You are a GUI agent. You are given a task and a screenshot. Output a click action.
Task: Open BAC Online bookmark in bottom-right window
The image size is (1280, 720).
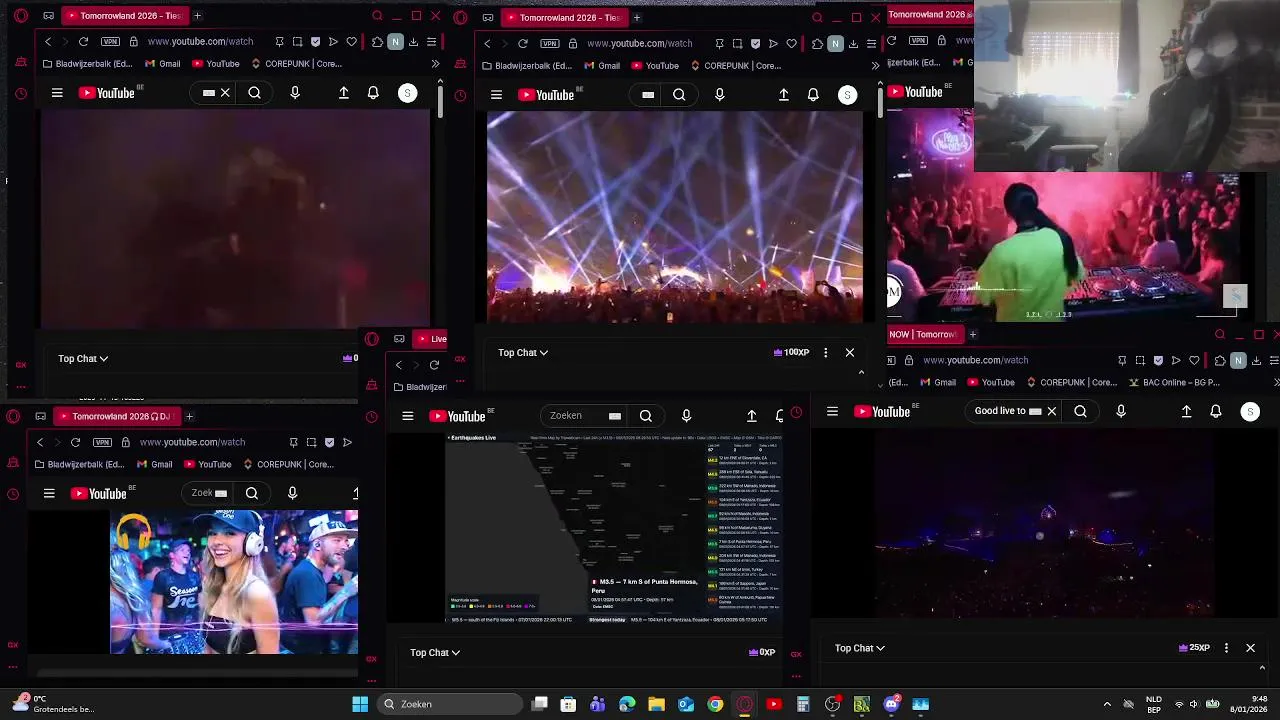click(1174, 382)
